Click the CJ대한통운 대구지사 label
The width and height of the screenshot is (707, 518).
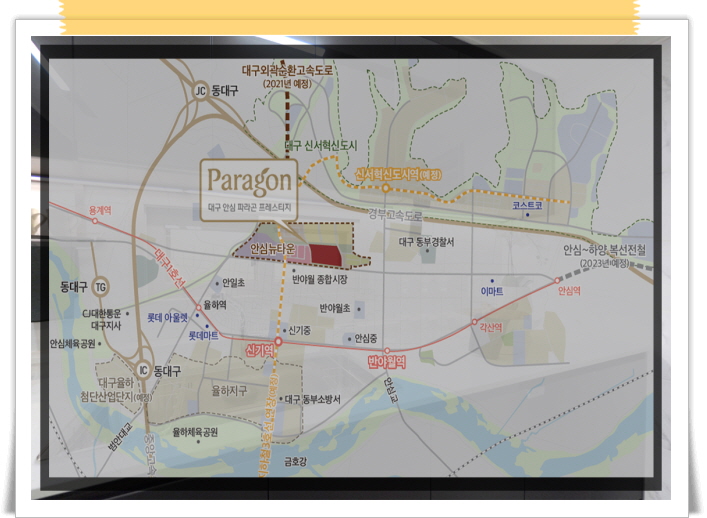pos(101,319)
